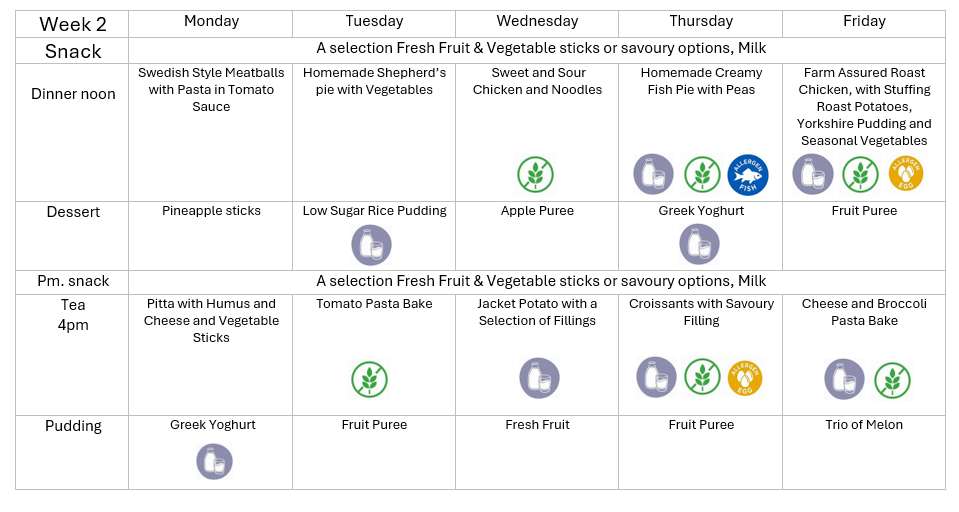Click the Swedish Style Meatballs cell text
The width and height of the screenshot is (959, 512).
point(211,89)
